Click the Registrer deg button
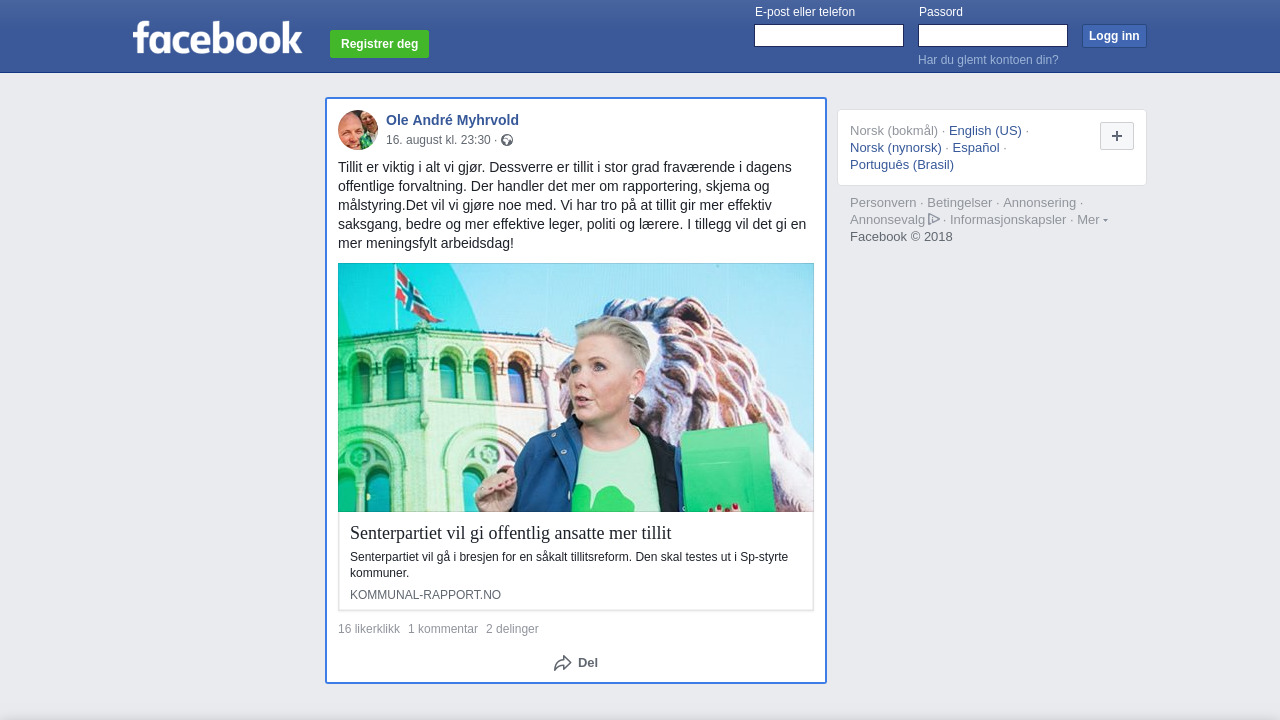This screenshot has height=720, width=1280. pos(379,44)
